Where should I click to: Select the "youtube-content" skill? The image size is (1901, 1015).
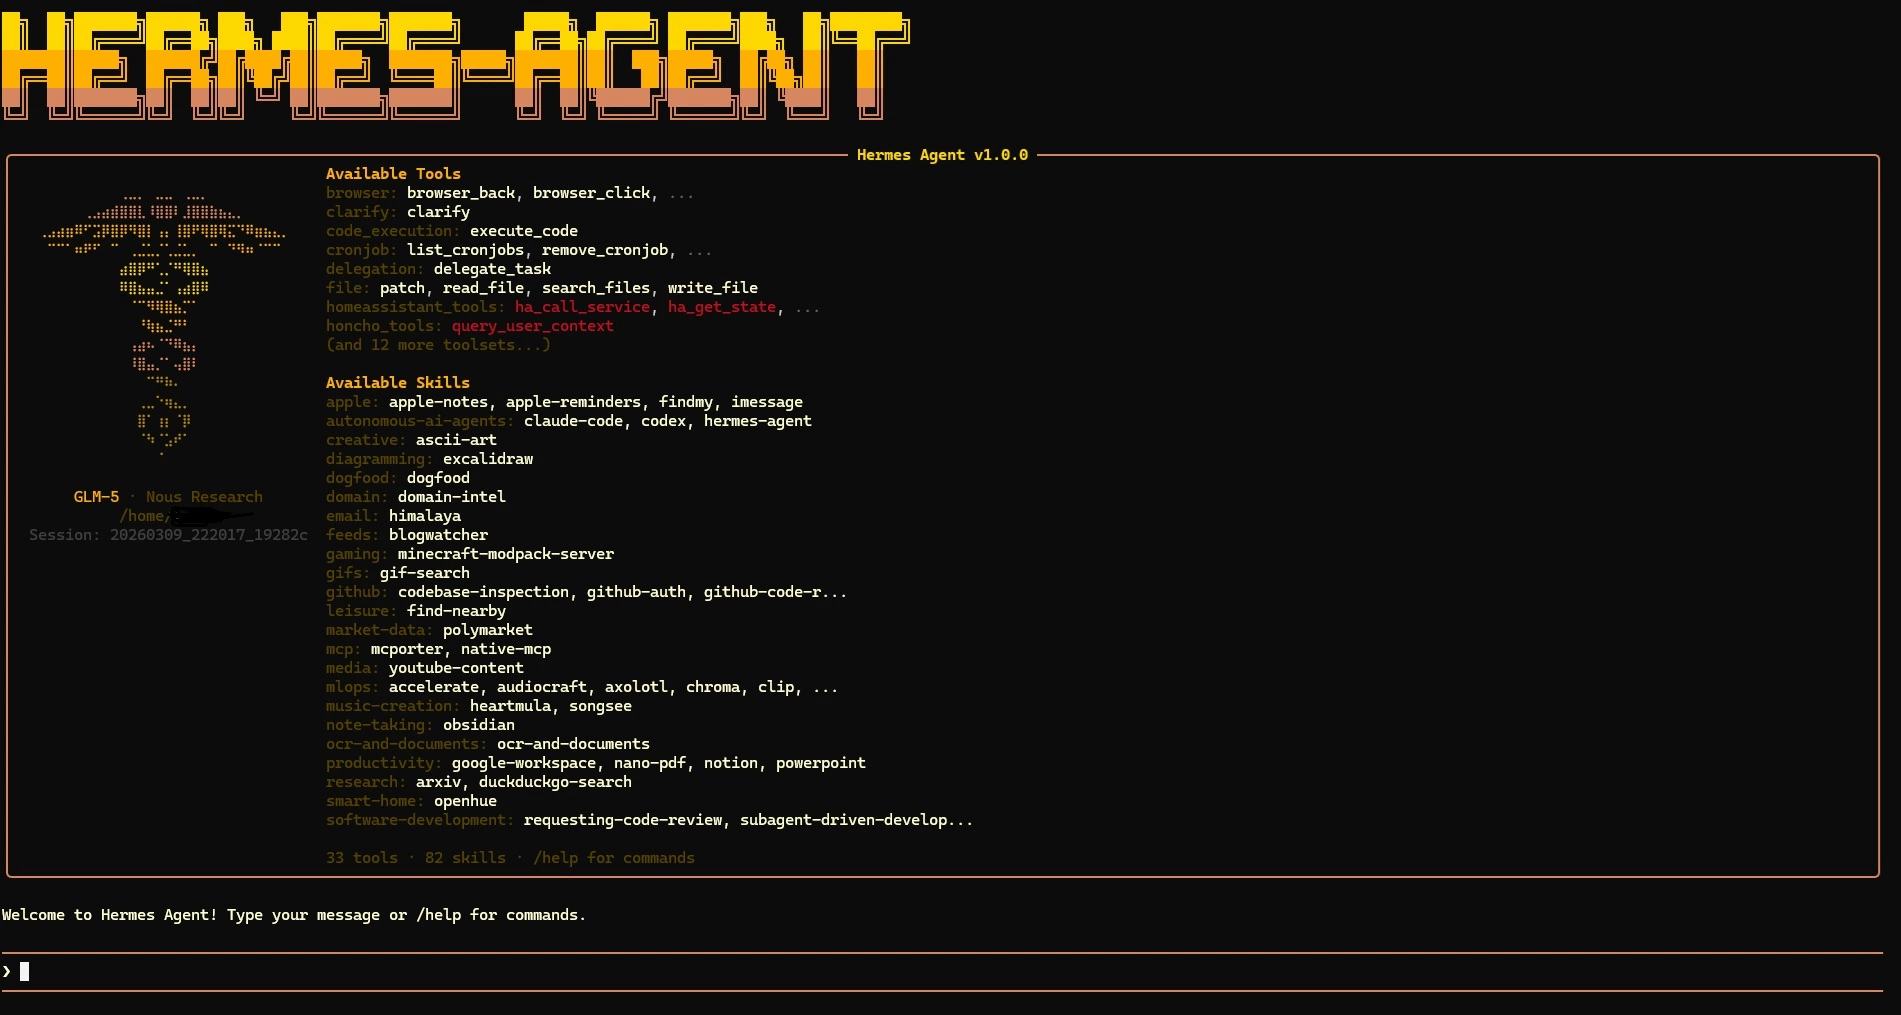456,668
